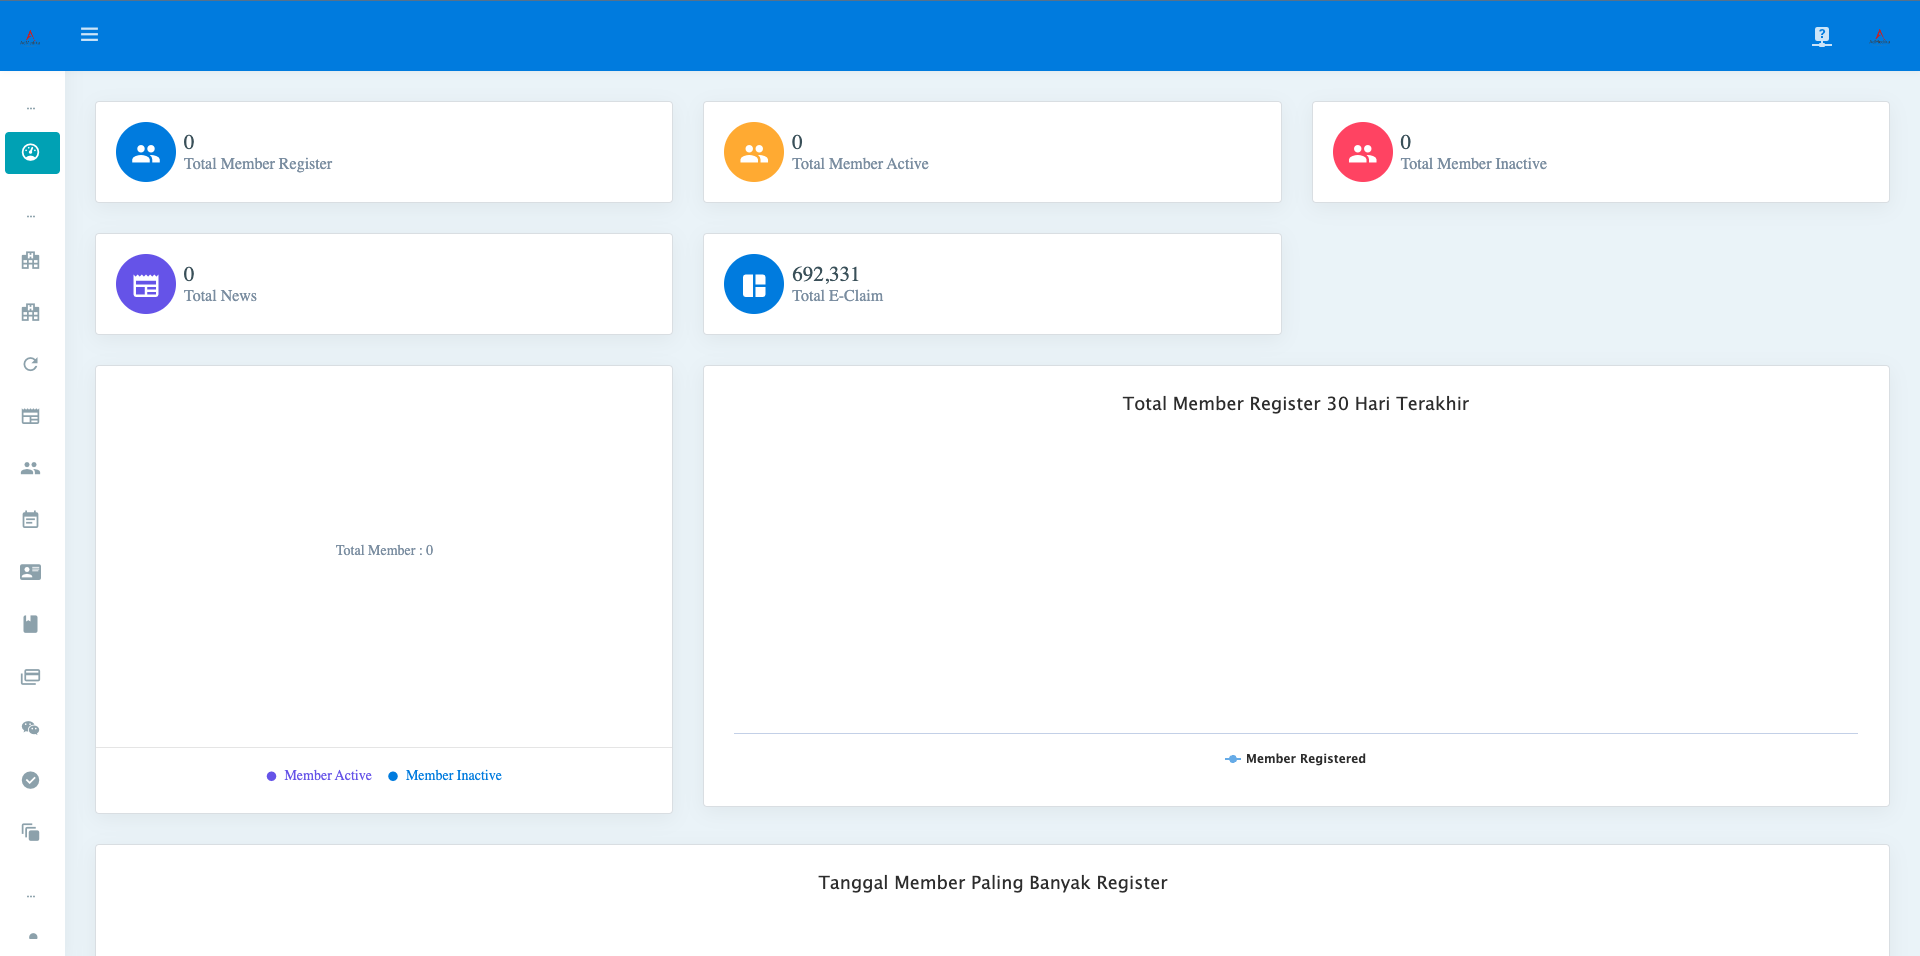The width and height of the screenshot is (1920, 956).
Task: Open the two-people members icon in sidebar
Action: [x=31, y=468]
